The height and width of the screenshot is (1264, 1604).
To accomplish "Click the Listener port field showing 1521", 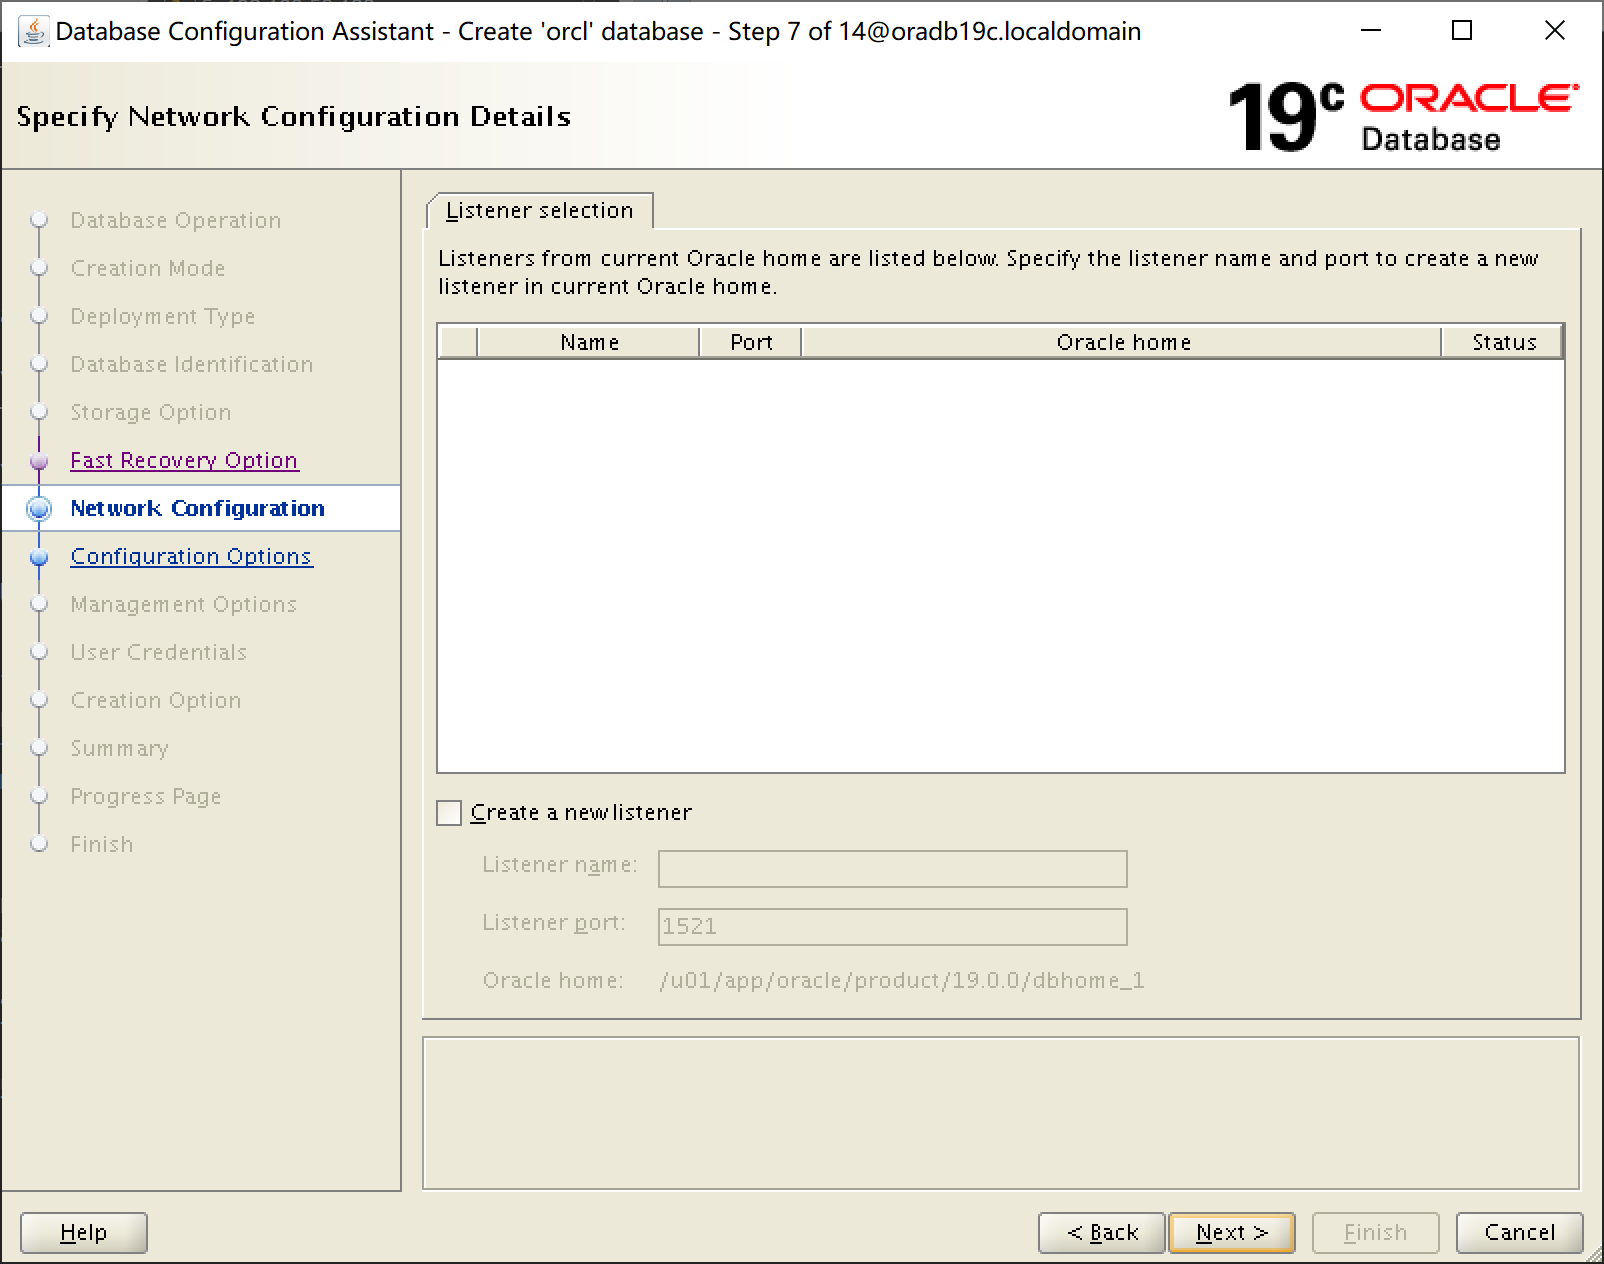I will coord(893,927).
